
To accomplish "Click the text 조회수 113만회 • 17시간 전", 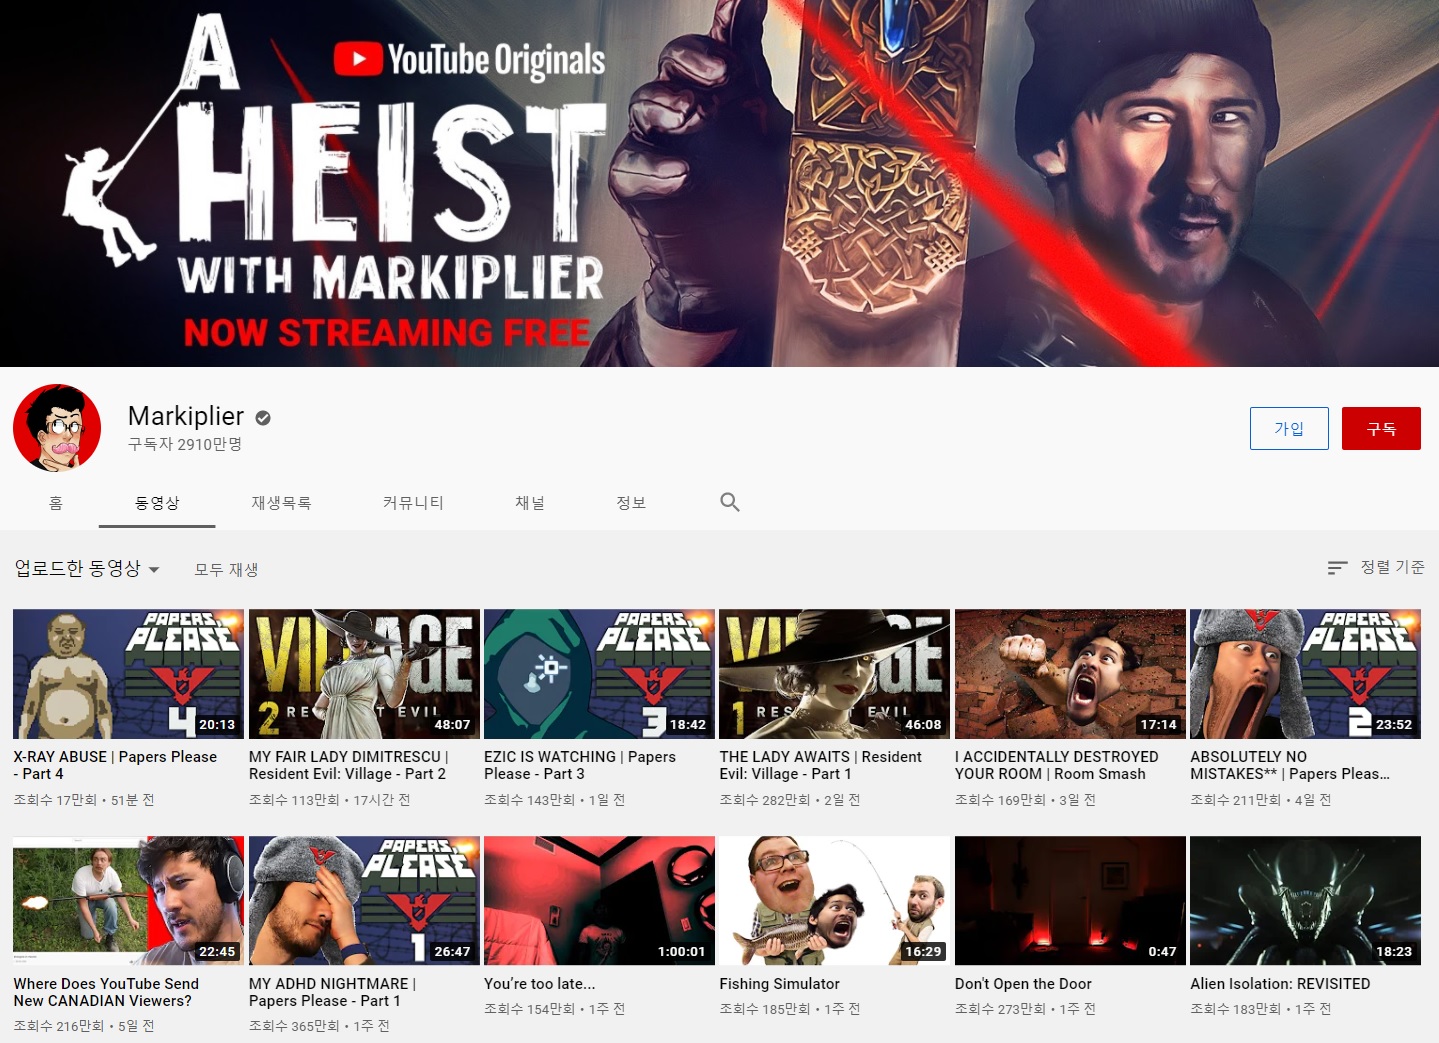I will pos(330,800).
